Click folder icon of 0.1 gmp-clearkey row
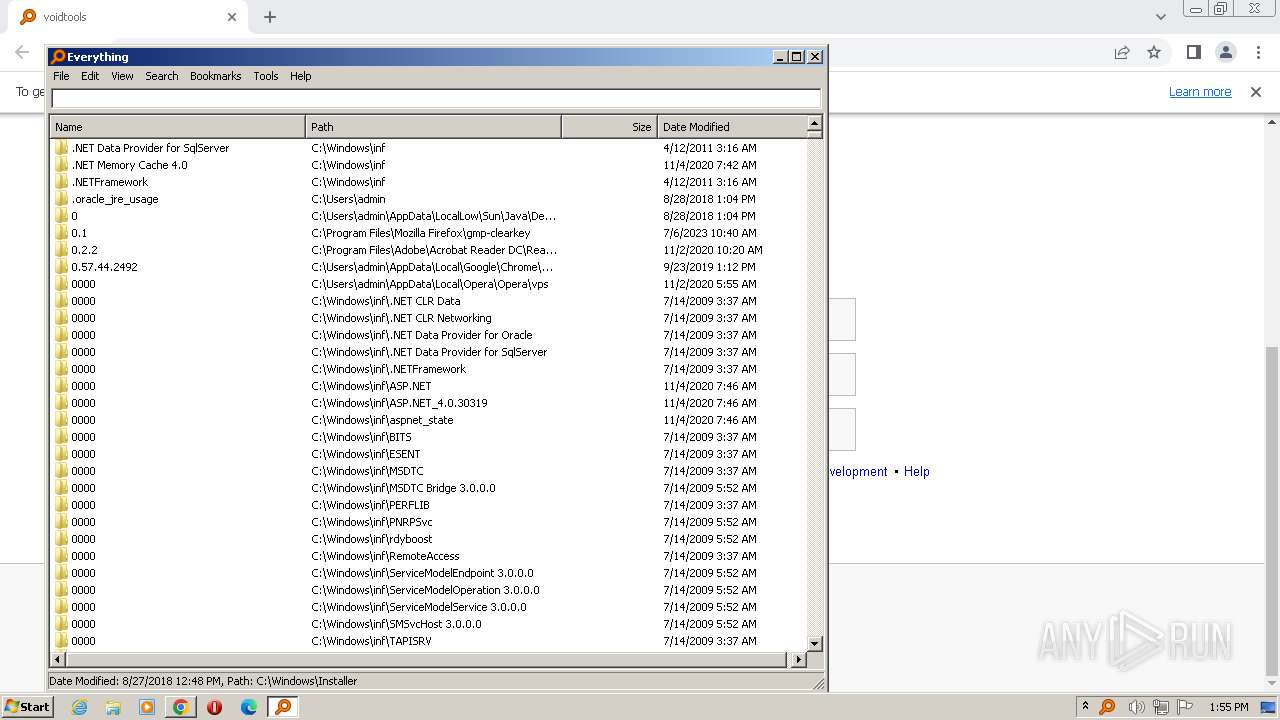The image size is (1280, 720). point(61,233)
